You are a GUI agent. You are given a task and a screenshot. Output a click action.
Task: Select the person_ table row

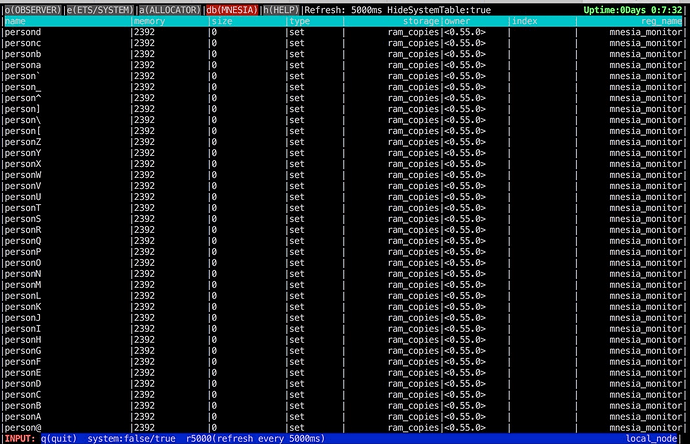pyautogui.click(x=343, y=87)
